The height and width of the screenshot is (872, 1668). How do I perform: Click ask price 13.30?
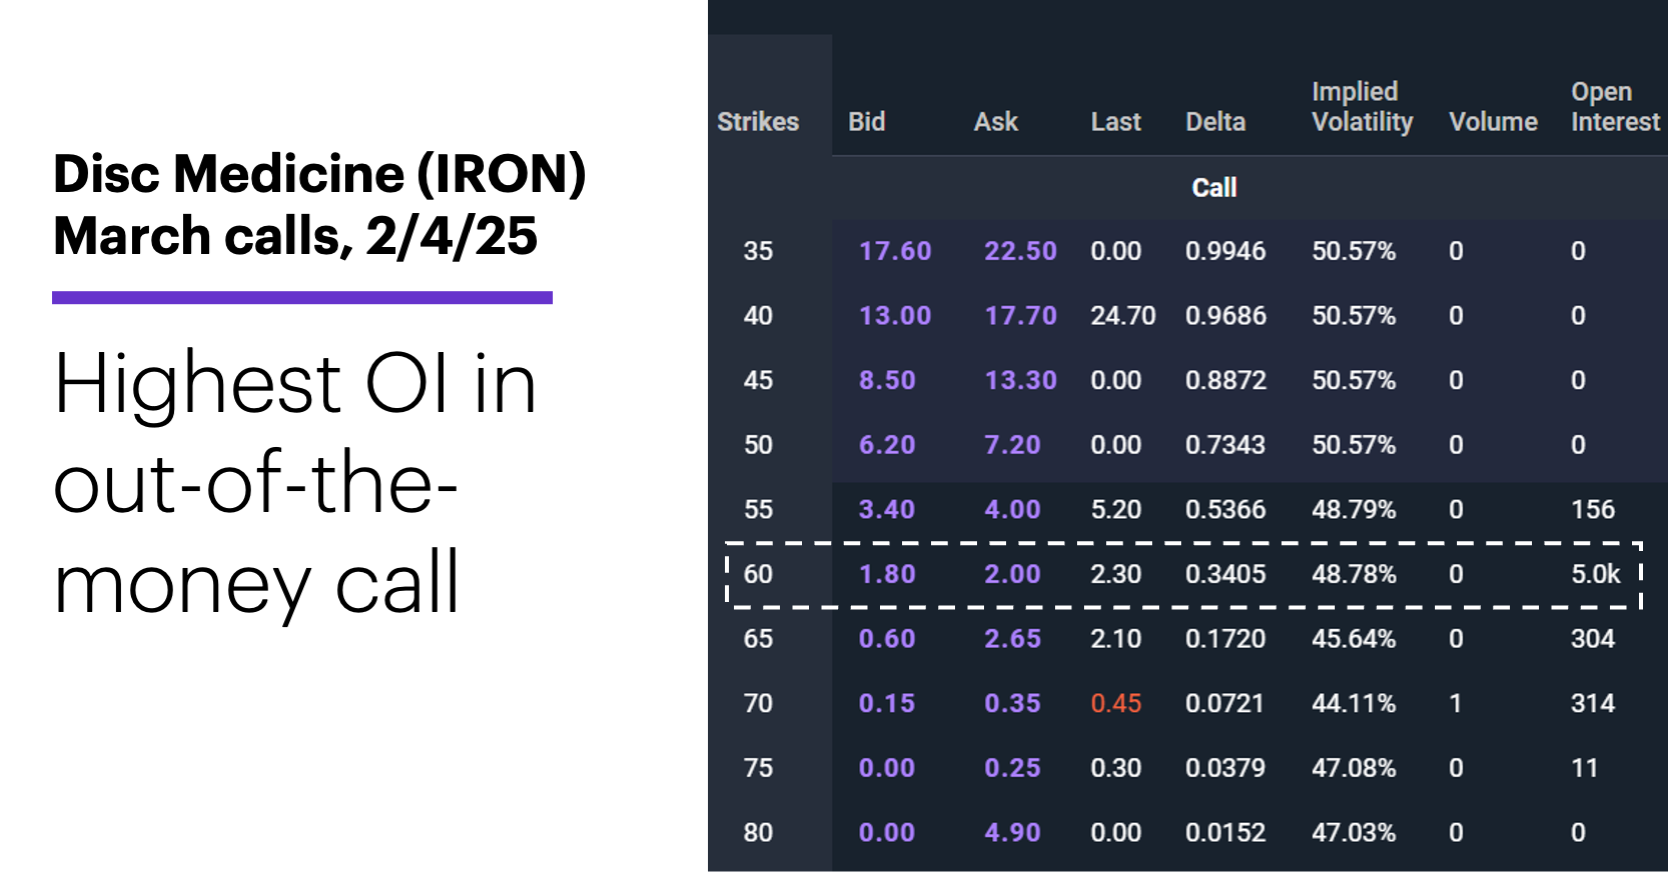click(1020, 381)
